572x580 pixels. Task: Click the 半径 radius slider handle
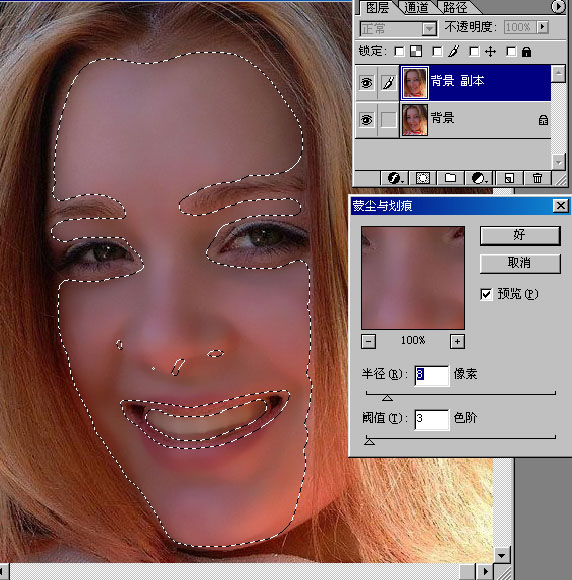[387, 398]
